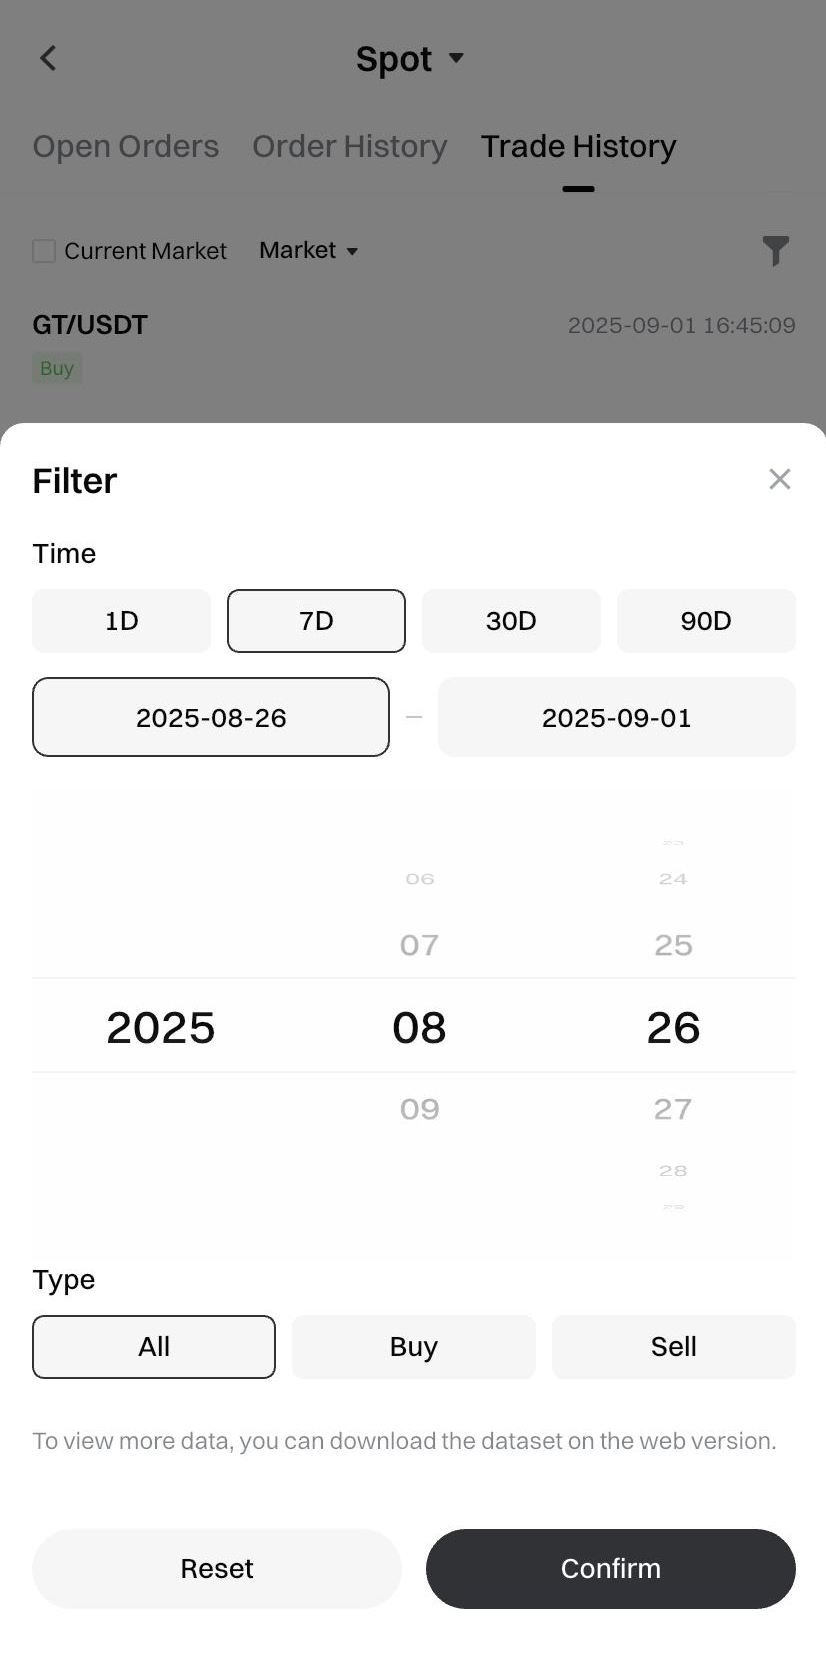Viewport: 826px width, 1659px height.
Task: Switch to the Order History tab
Action: click(349, 146)
